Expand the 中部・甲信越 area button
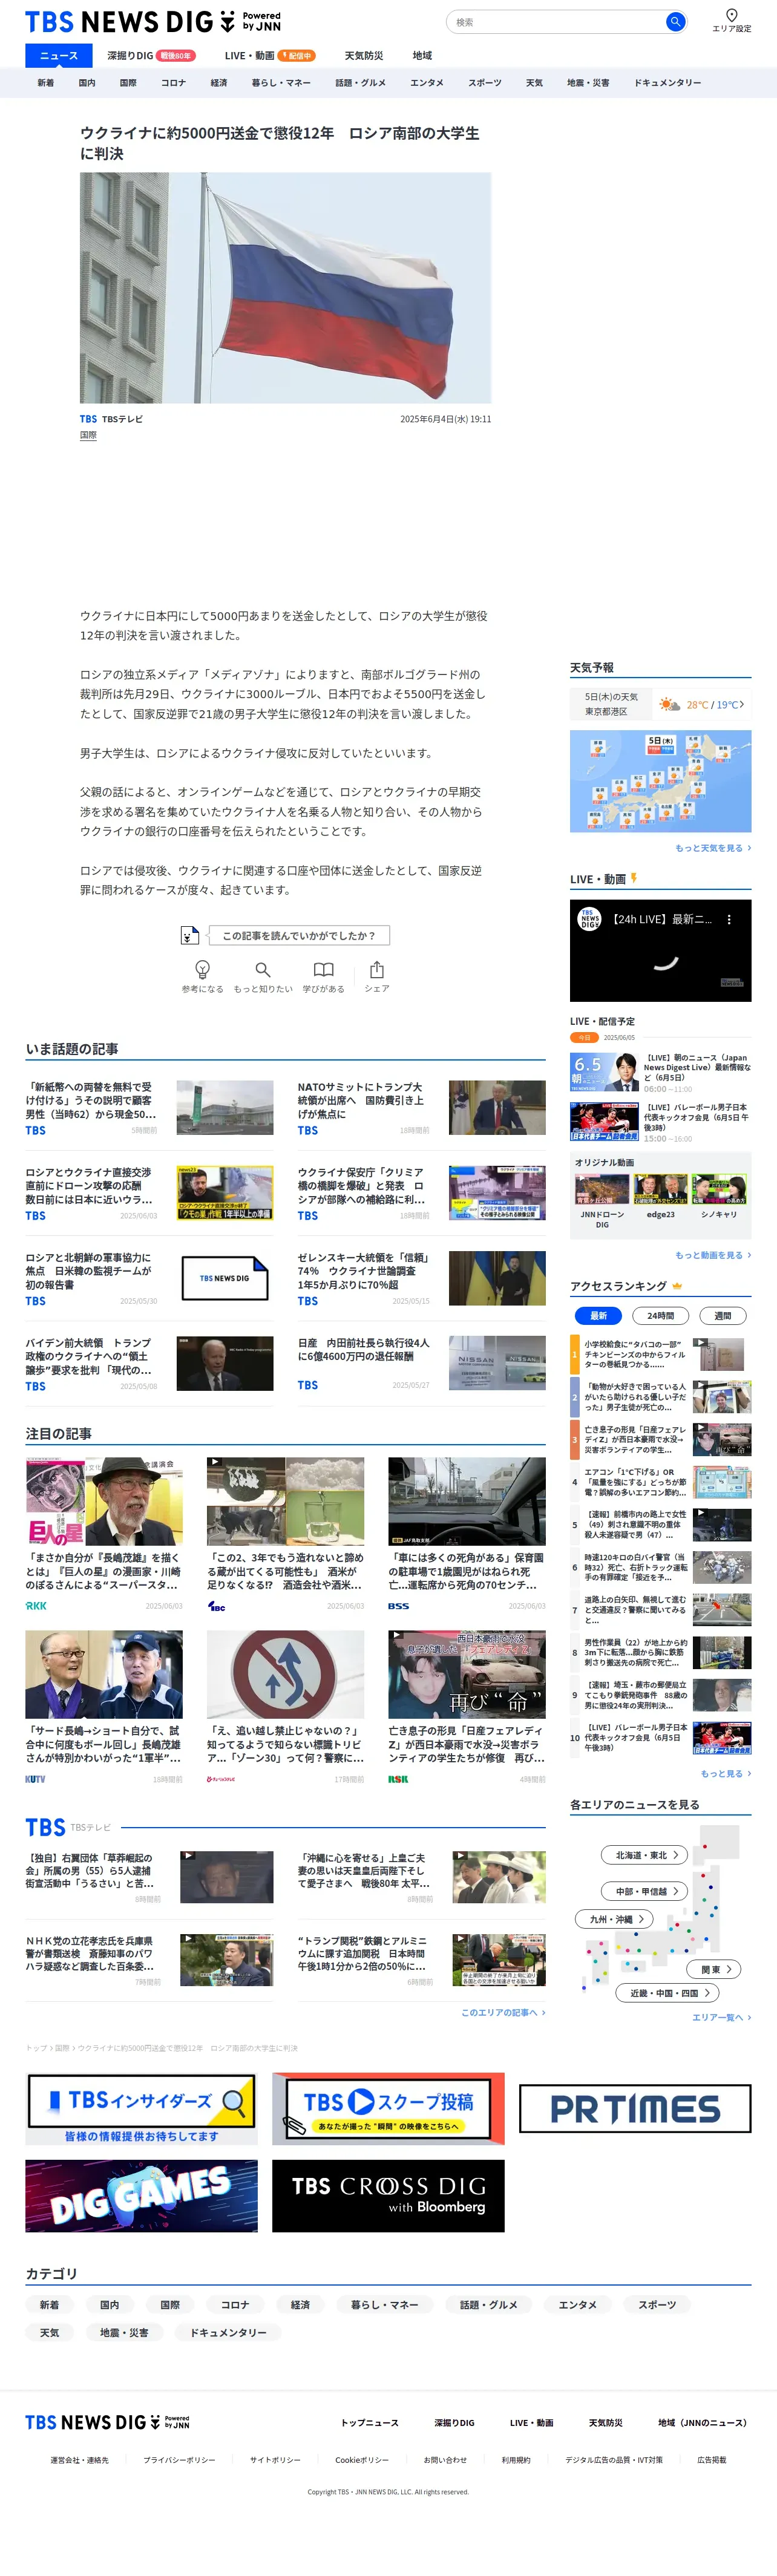The width and height of the screenshot is (777, 2576). [644, 1891]
